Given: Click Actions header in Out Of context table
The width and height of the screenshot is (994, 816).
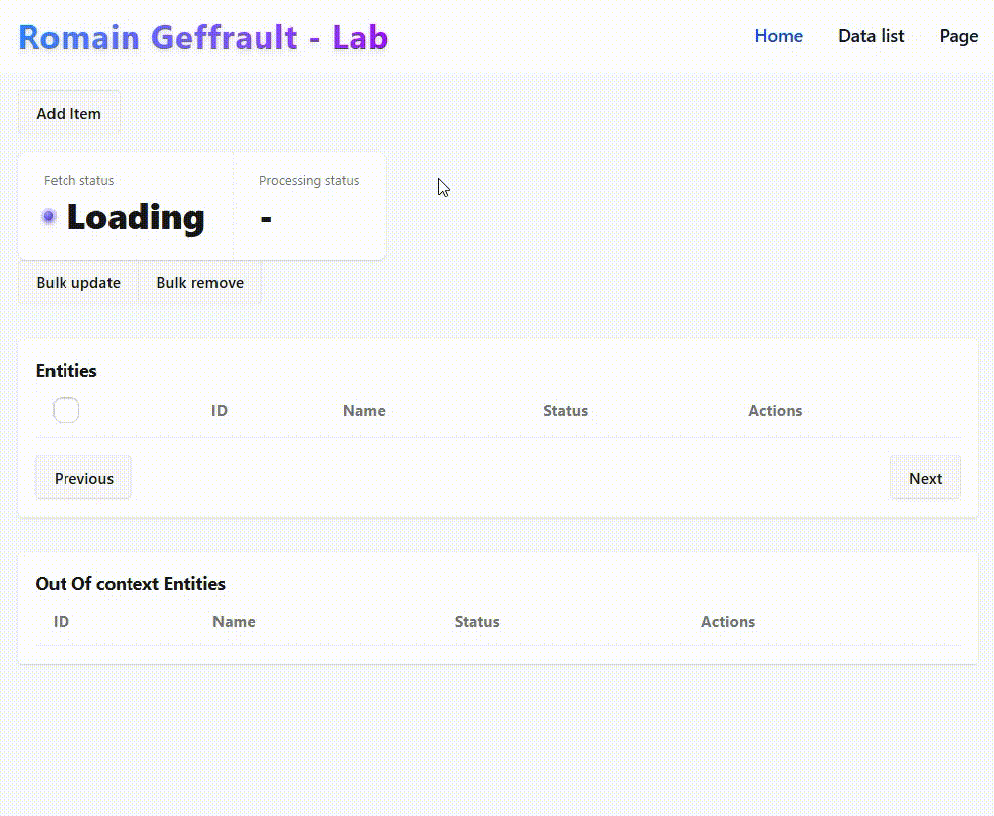Looking at the screenshot, I should pyautogui.click(x=728, y=622).
